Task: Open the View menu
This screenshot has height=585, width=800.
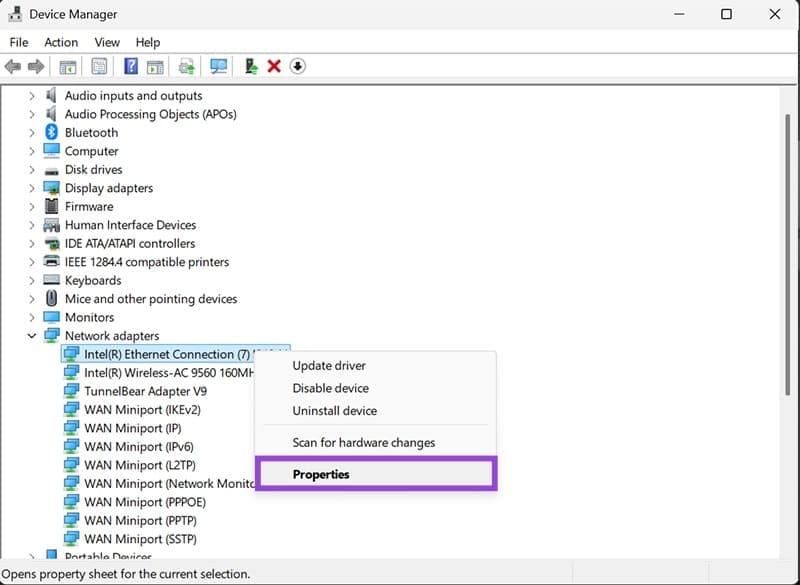Action: click(x=106, y=42)
